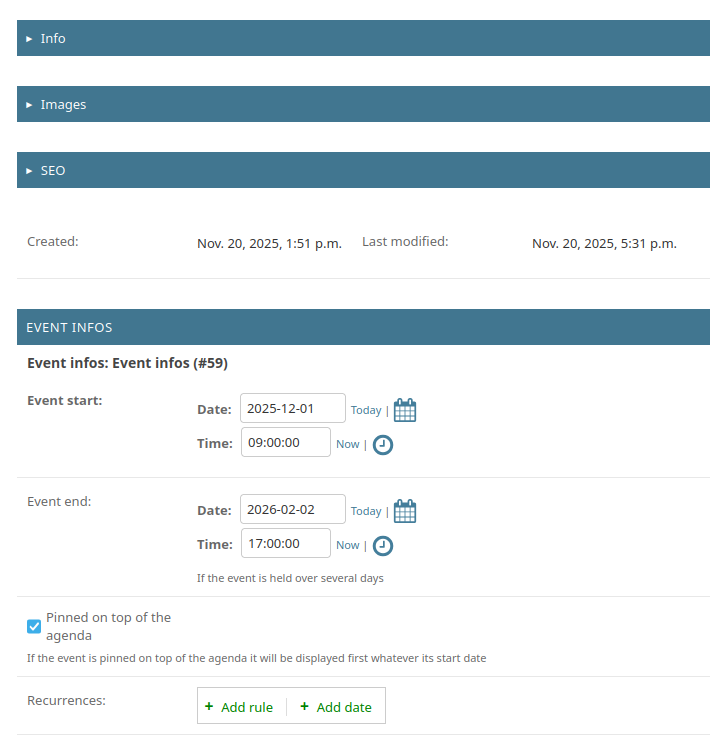710x740 pixels.
Task: Click Add date in Recurrences
Action: pyautogui.click(x=336, y=707)
